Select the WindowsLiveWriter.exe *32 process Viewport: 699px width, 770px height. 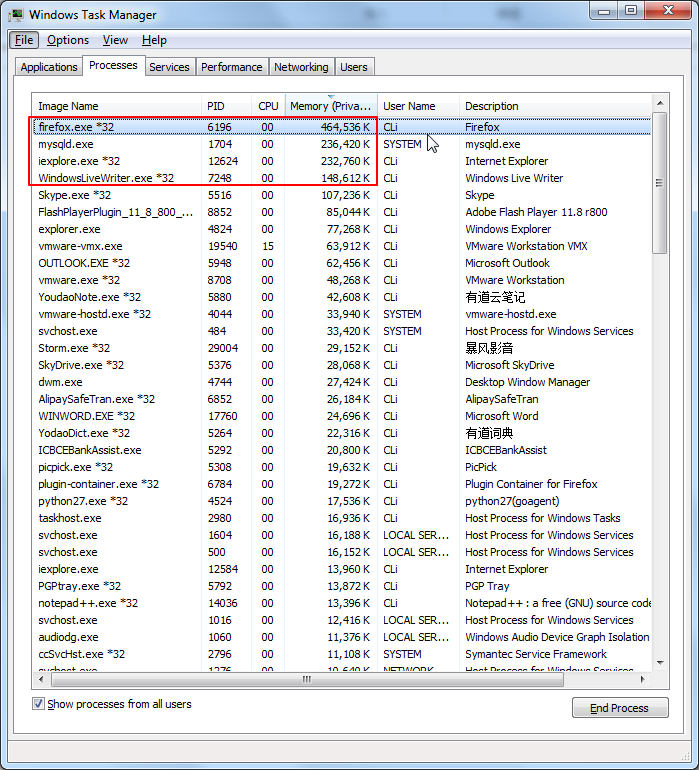tap(342, 178)
